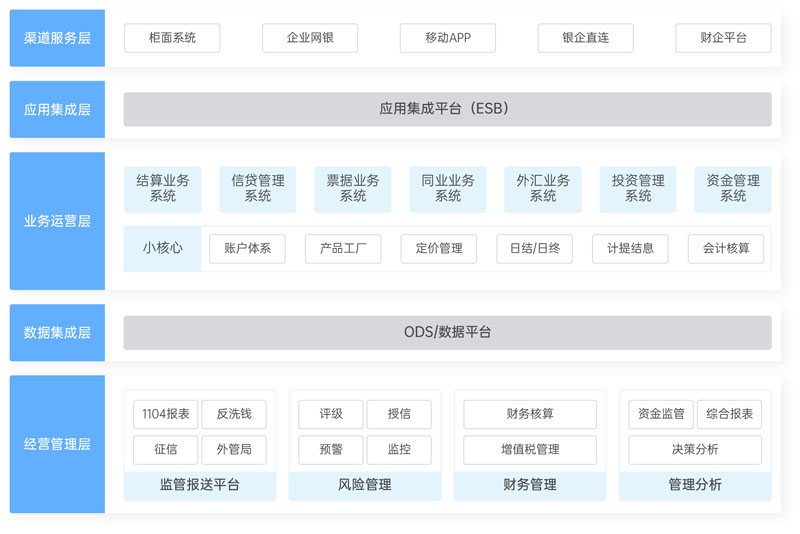Open the 决策分析 box
This screenshot has width=800, height=534.
695,450
